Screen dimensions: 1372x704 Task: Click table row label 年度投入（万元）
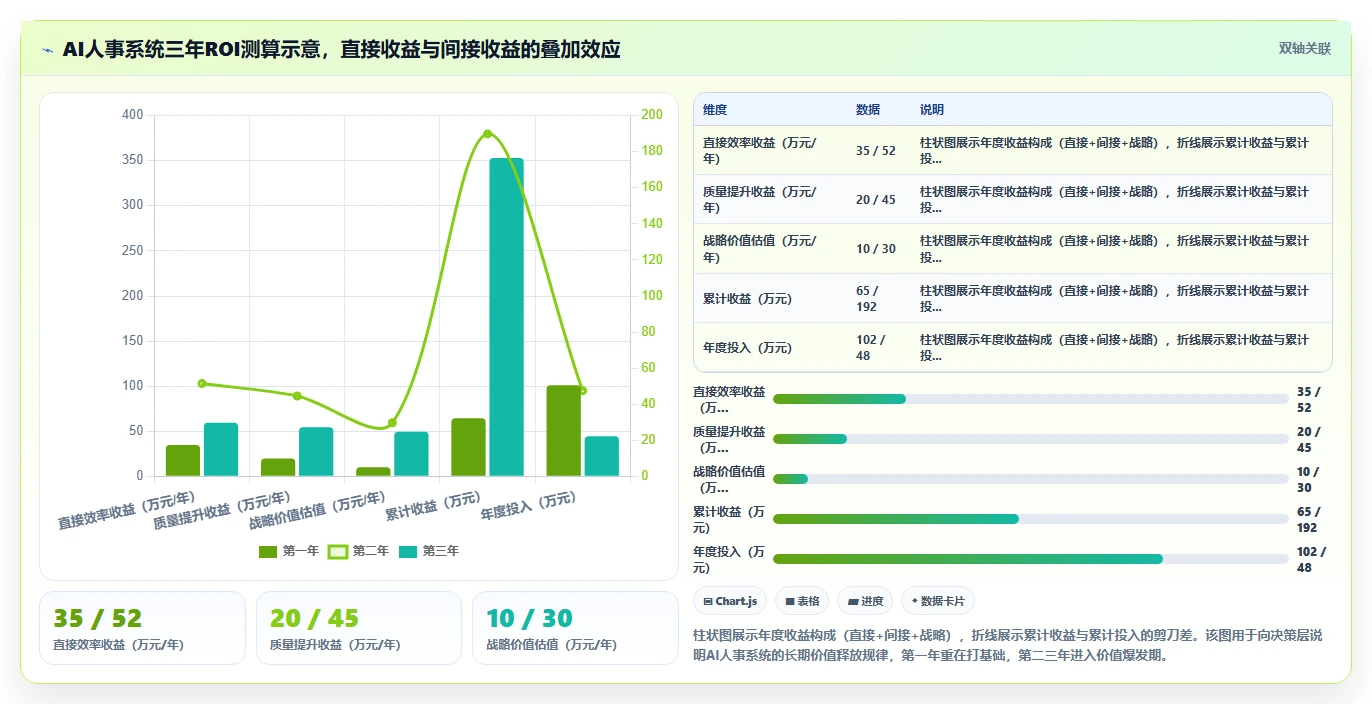click(747, 348)
